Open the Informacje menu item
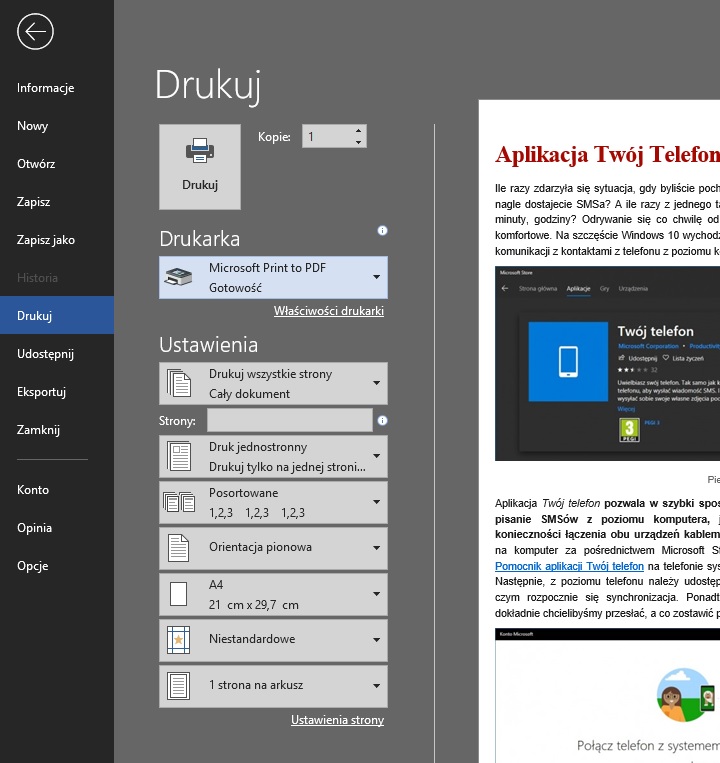The width and height of the screenshot is (720, 763). [x=57, y=88]
